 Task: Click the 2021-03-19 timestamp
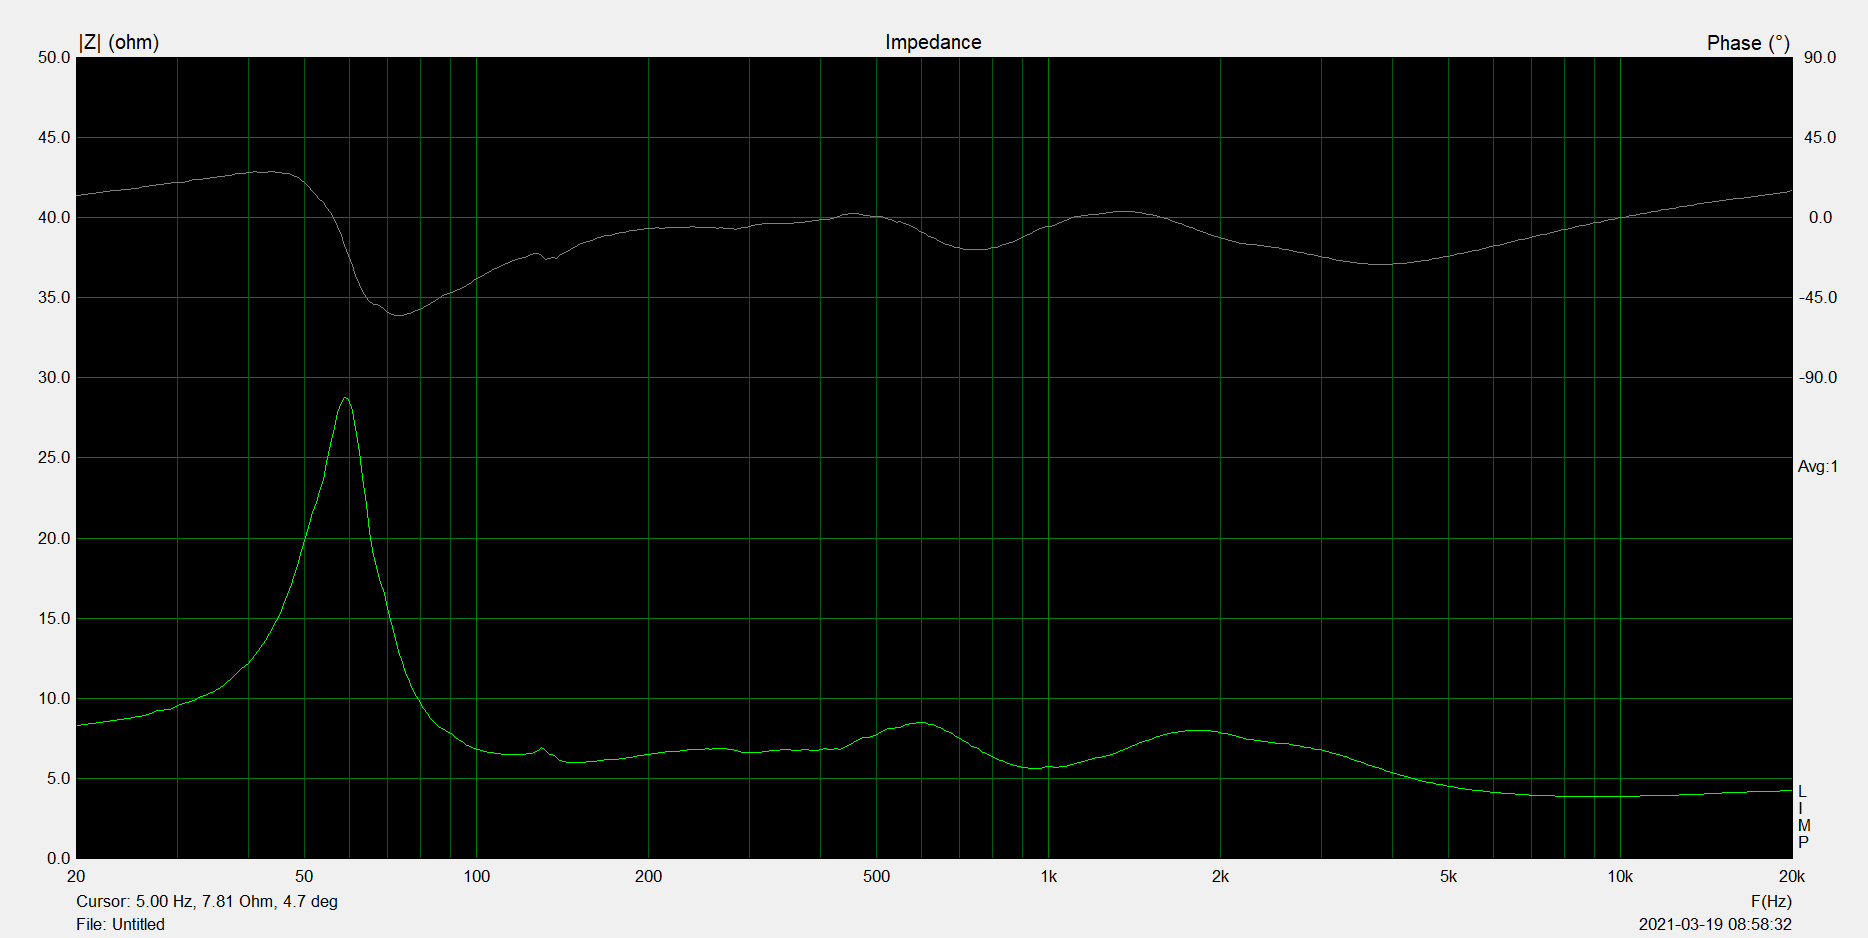[x=1714, y=924]
